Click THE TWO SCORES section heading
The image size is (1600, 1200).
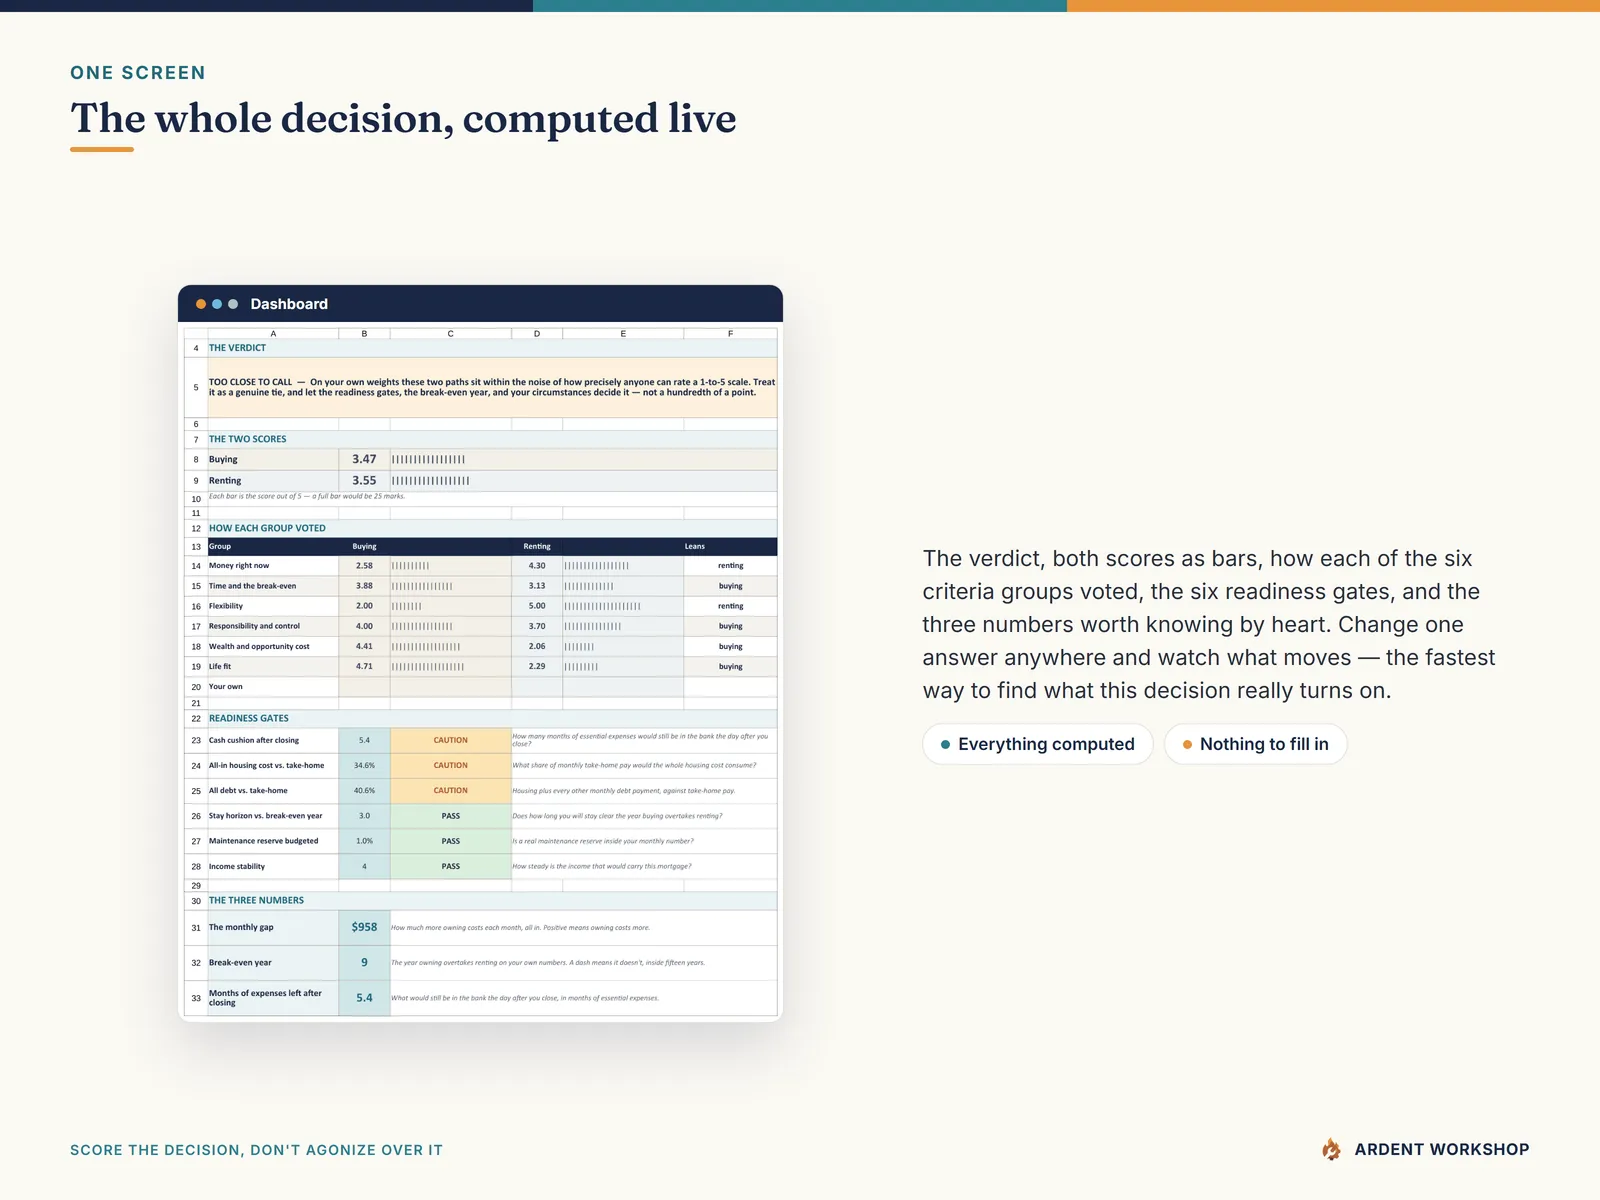(247, 439)
